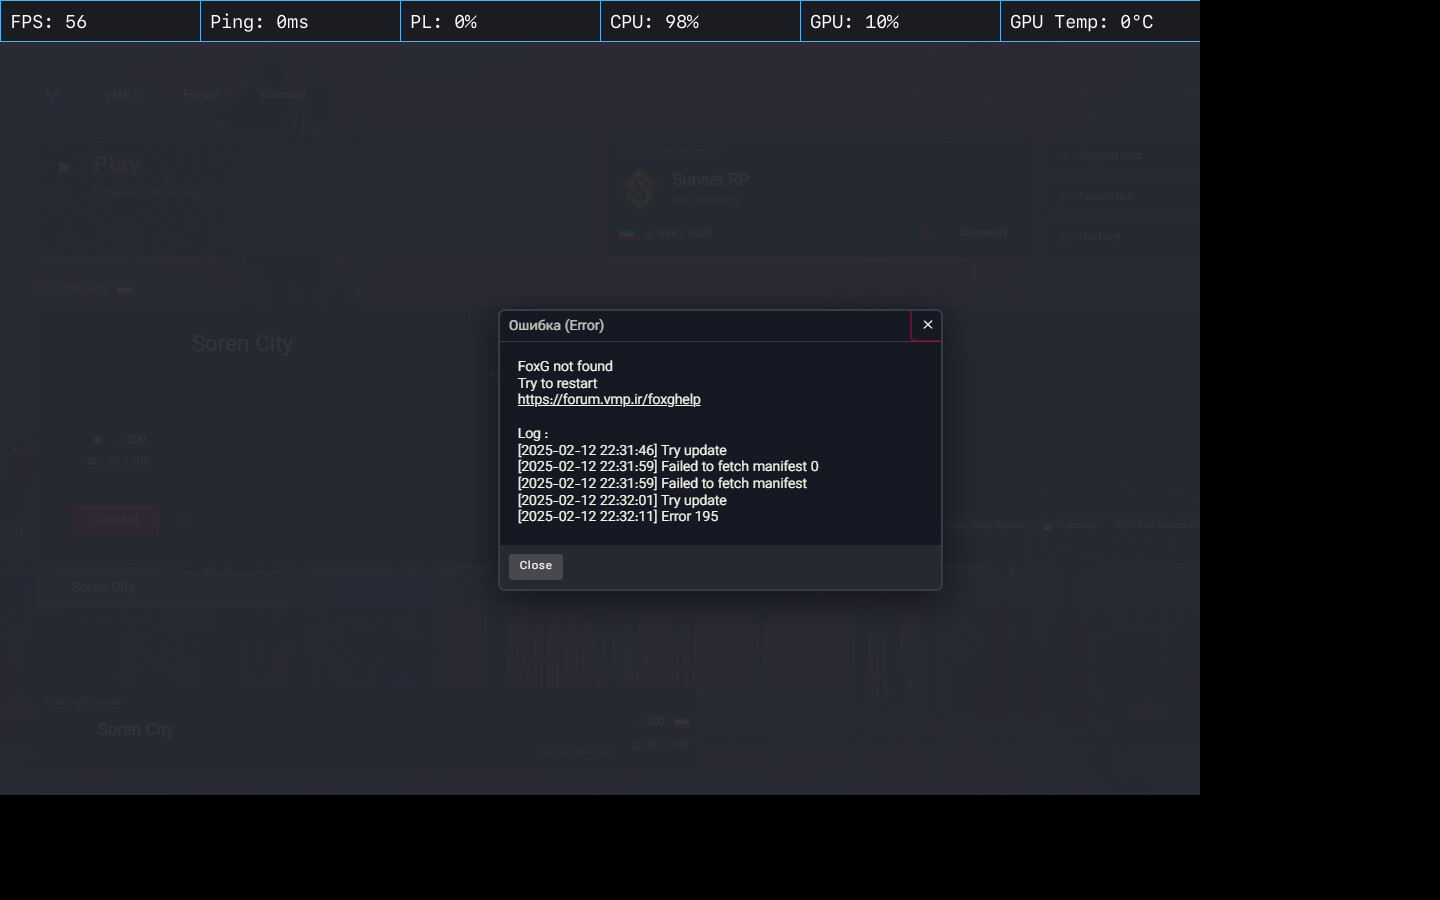The width and height of the screenshot is (1440, 900).
Task: Connect to the Sunset RP server
Action: click(982, 233)
